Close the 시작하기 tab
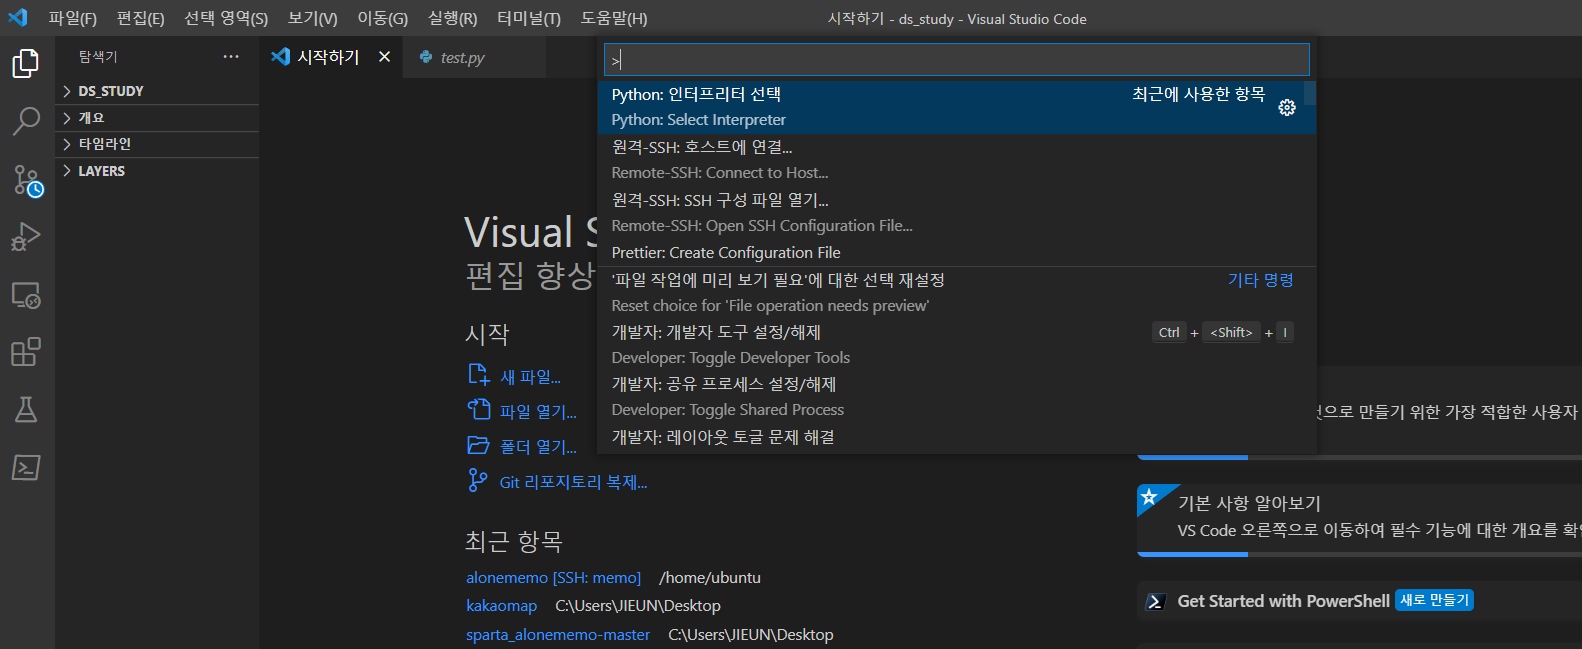This screenshot has height=649, width=1582. click(x=384, y=57)
